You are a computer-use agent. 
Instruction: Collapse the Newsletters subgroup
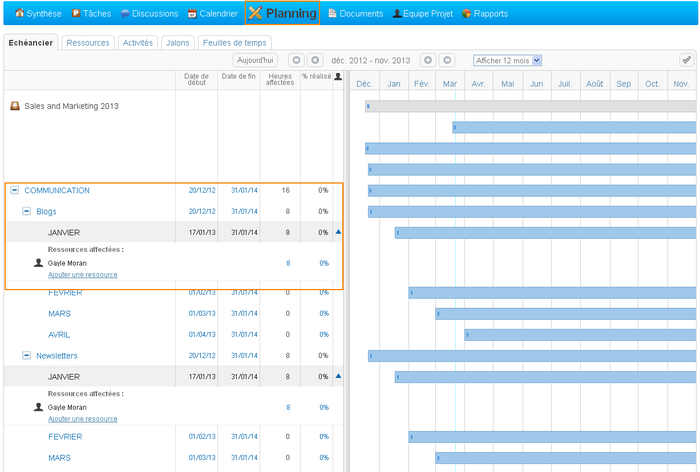coord(27,355)
